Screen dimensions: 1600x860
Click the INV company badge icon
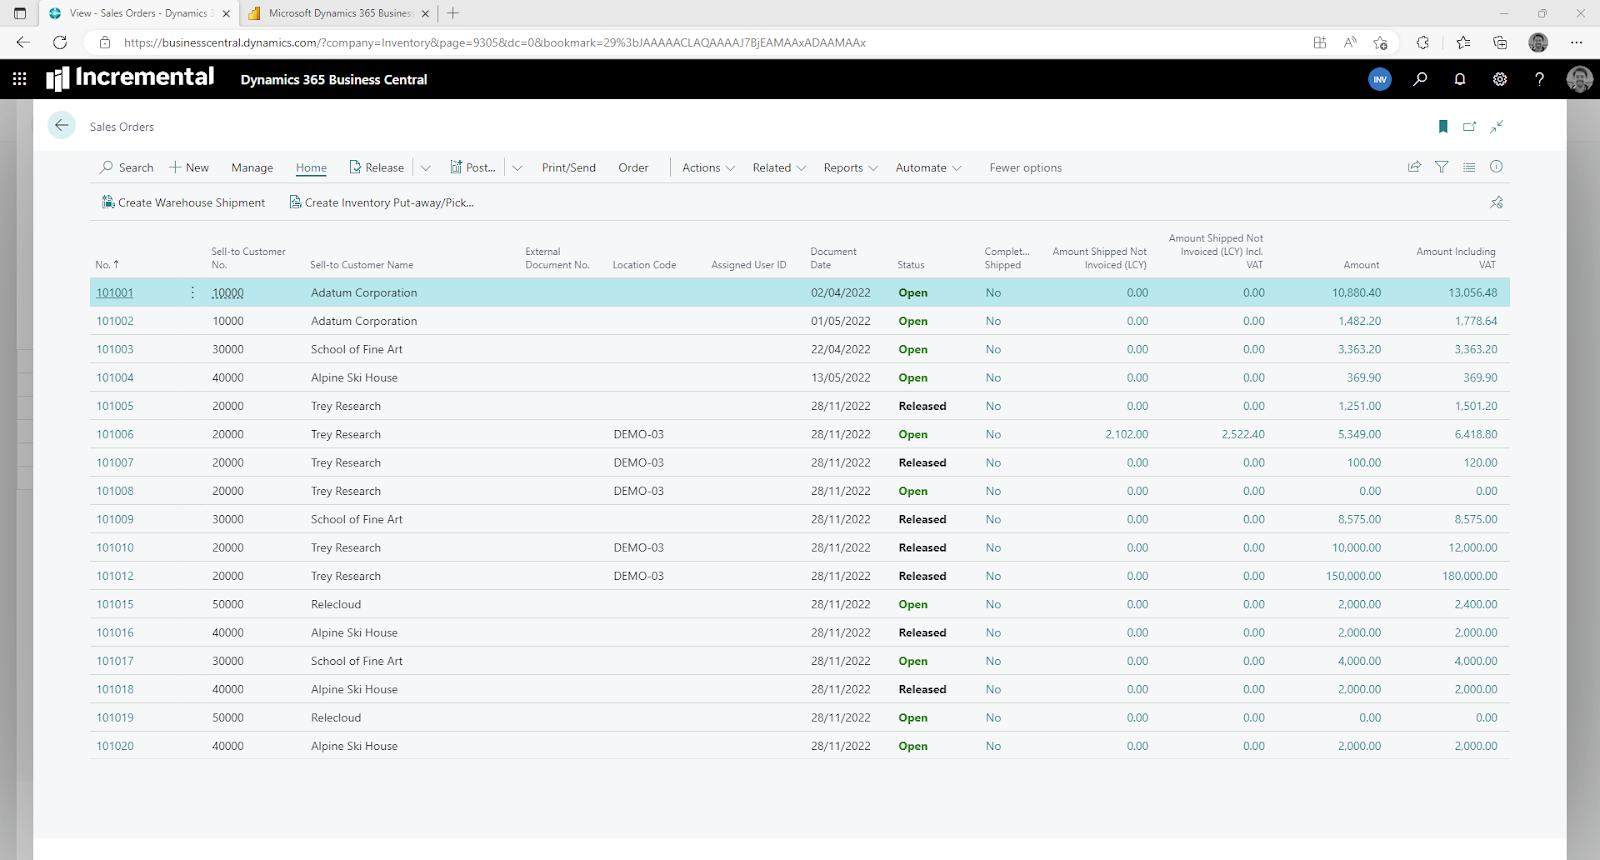click(x=1380, y=79)
